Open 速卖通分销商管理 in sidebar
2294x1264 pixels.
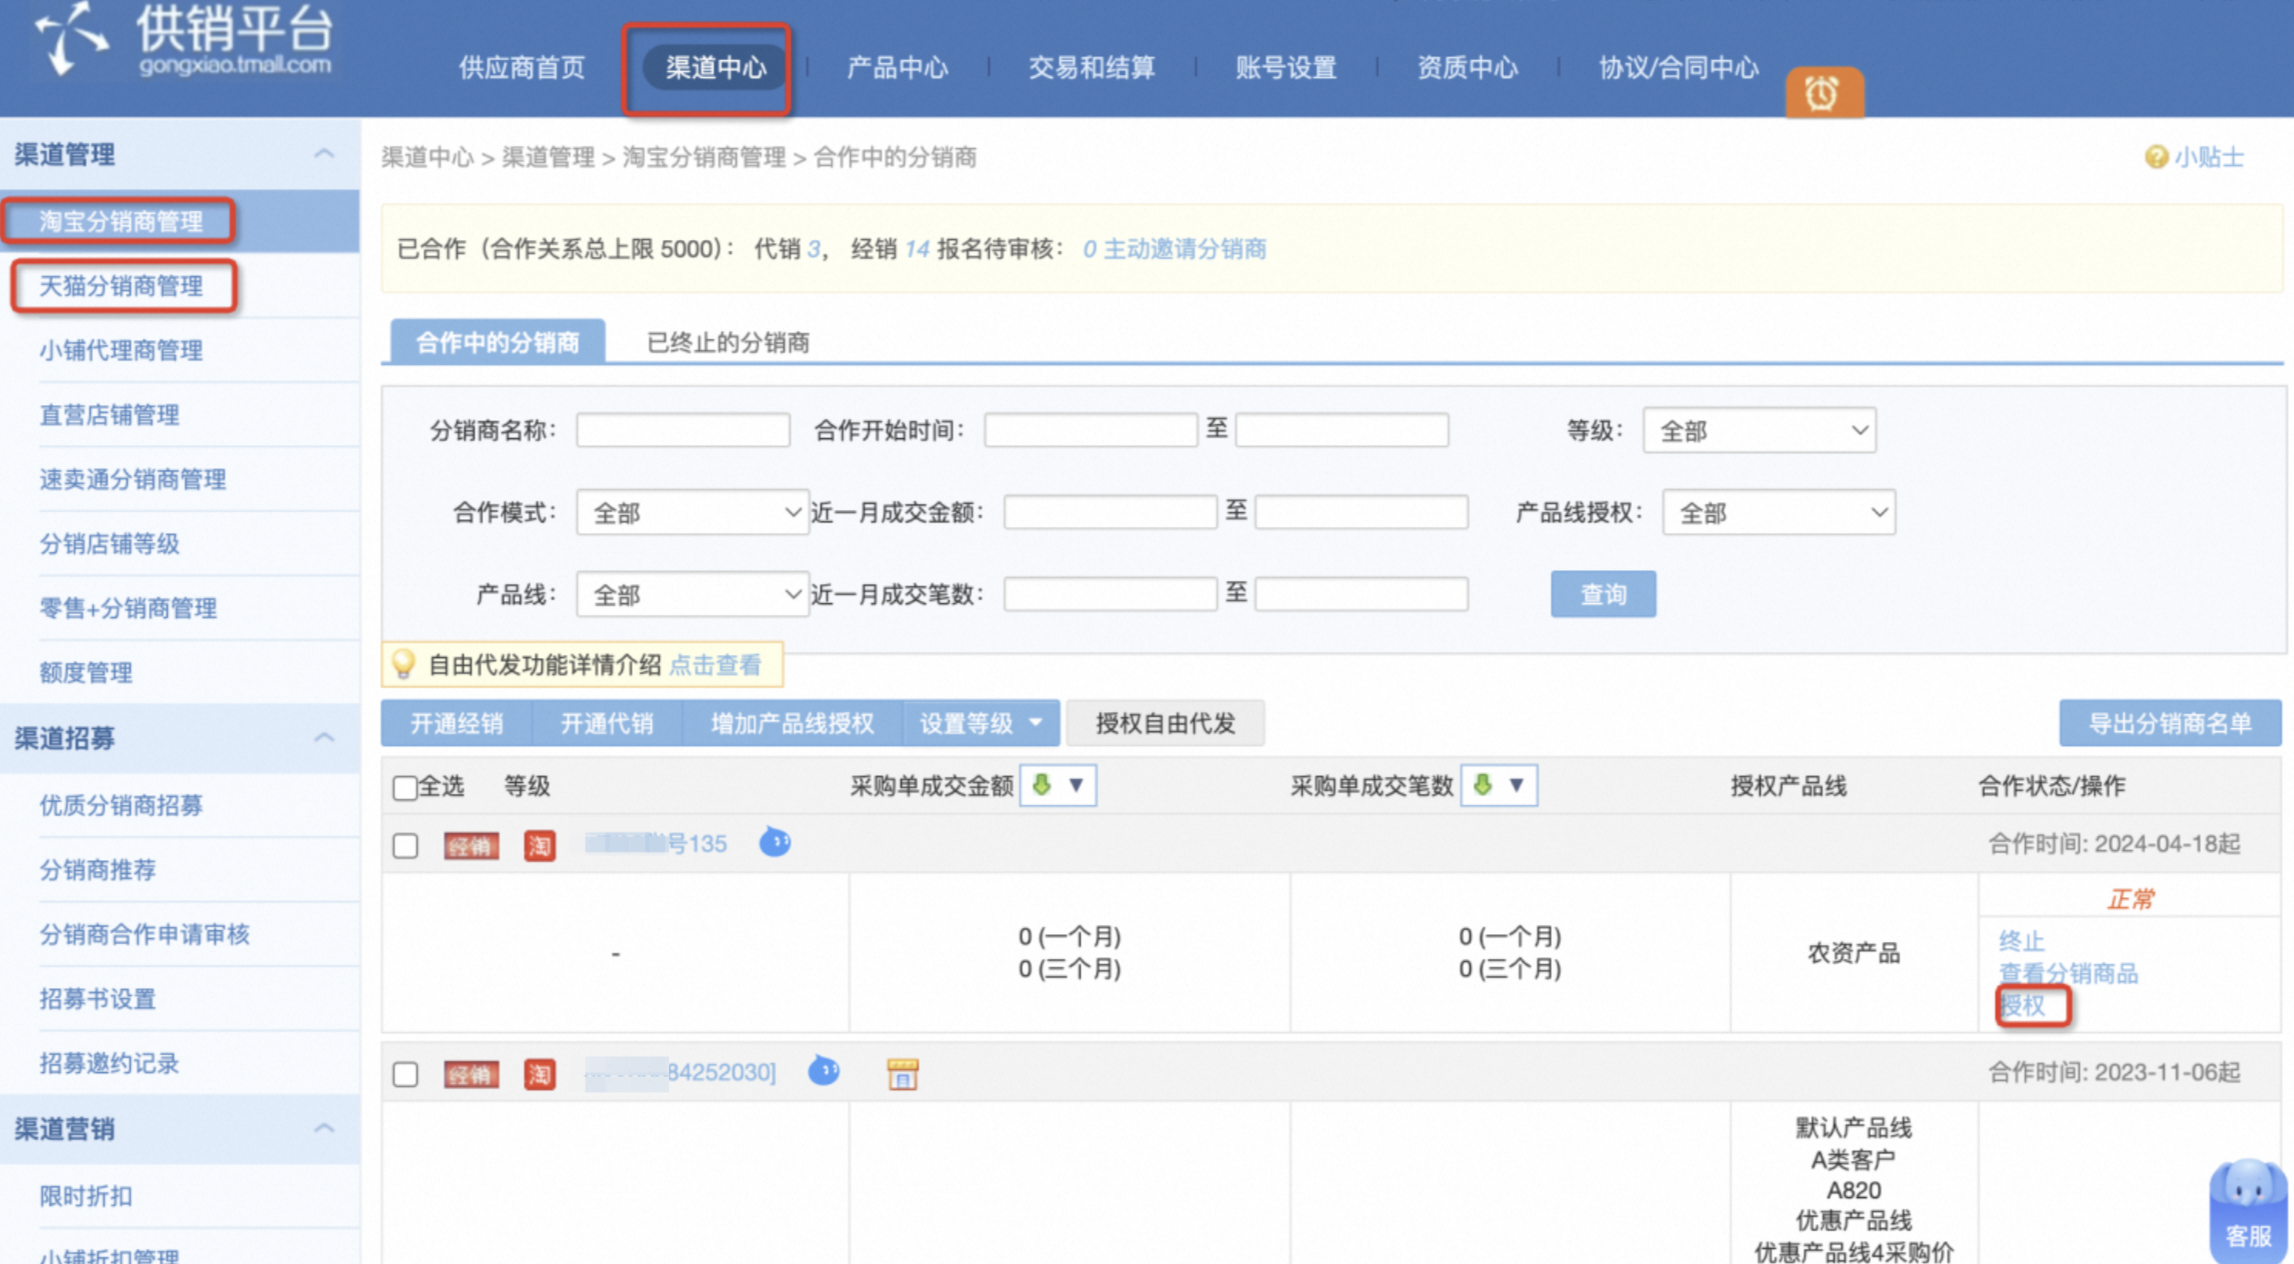point(133,479)
